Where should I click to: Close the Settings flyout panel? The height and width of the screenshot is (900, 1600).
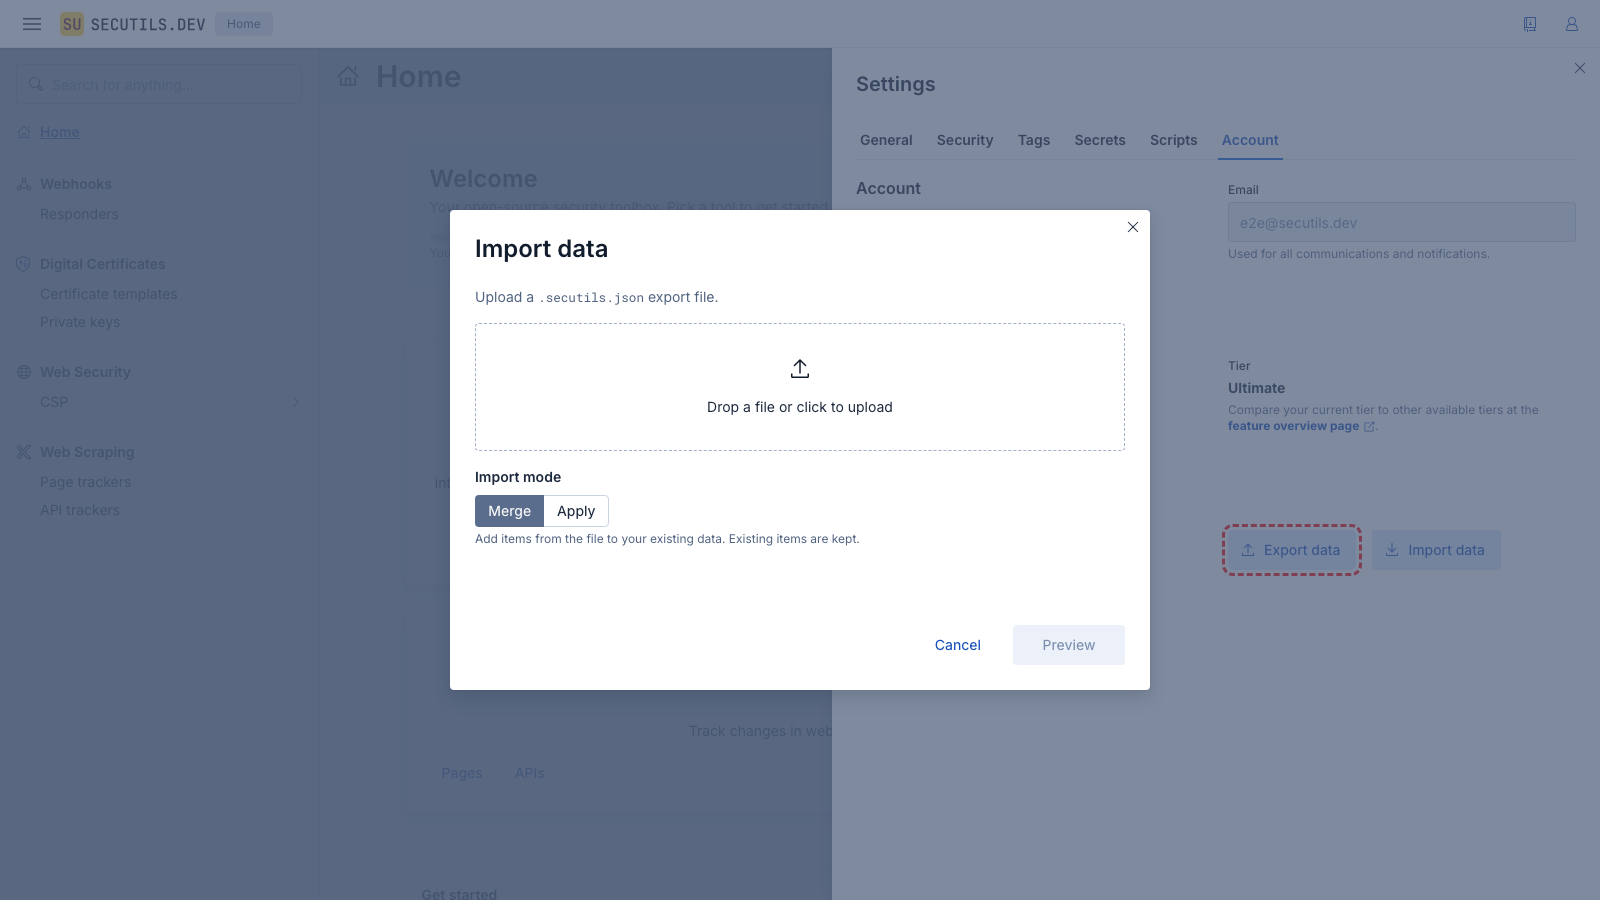pyautogui.click(x=1580, y=68)
